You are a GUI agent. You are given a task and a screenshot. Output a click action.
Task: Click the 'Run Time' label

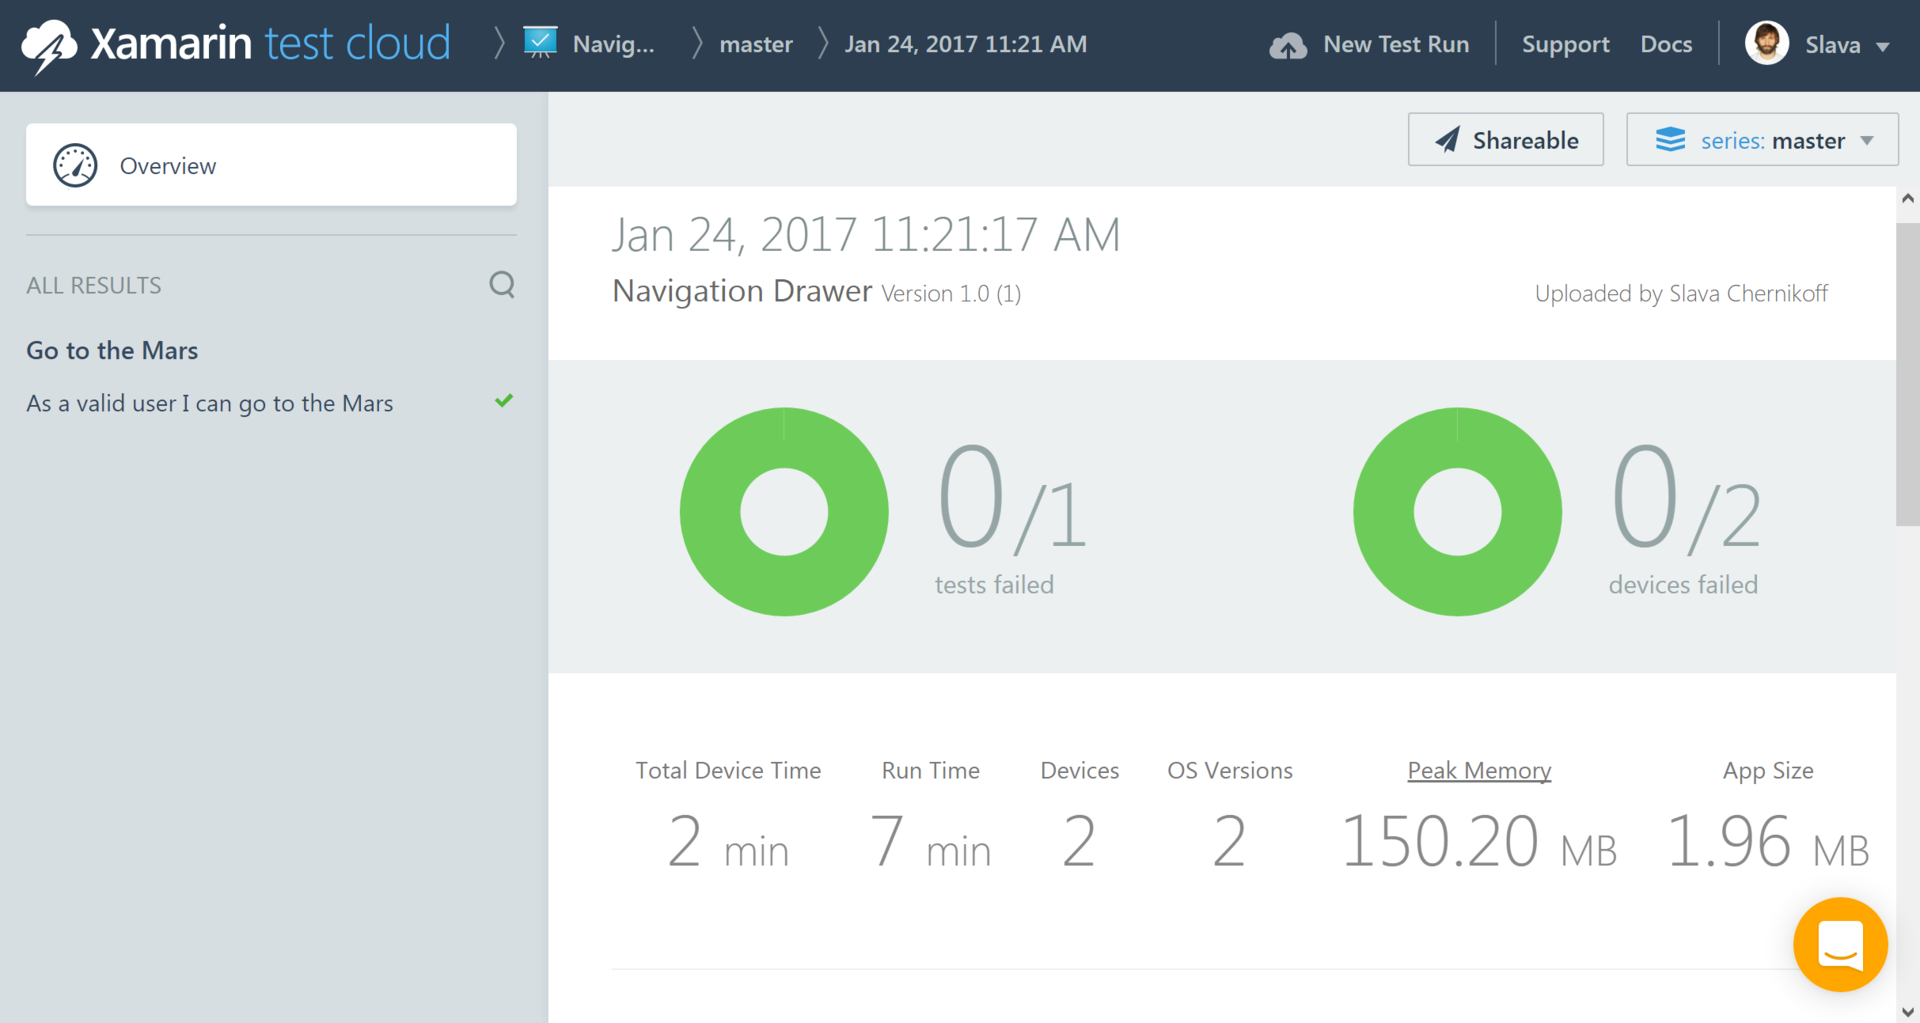[930, 770]
